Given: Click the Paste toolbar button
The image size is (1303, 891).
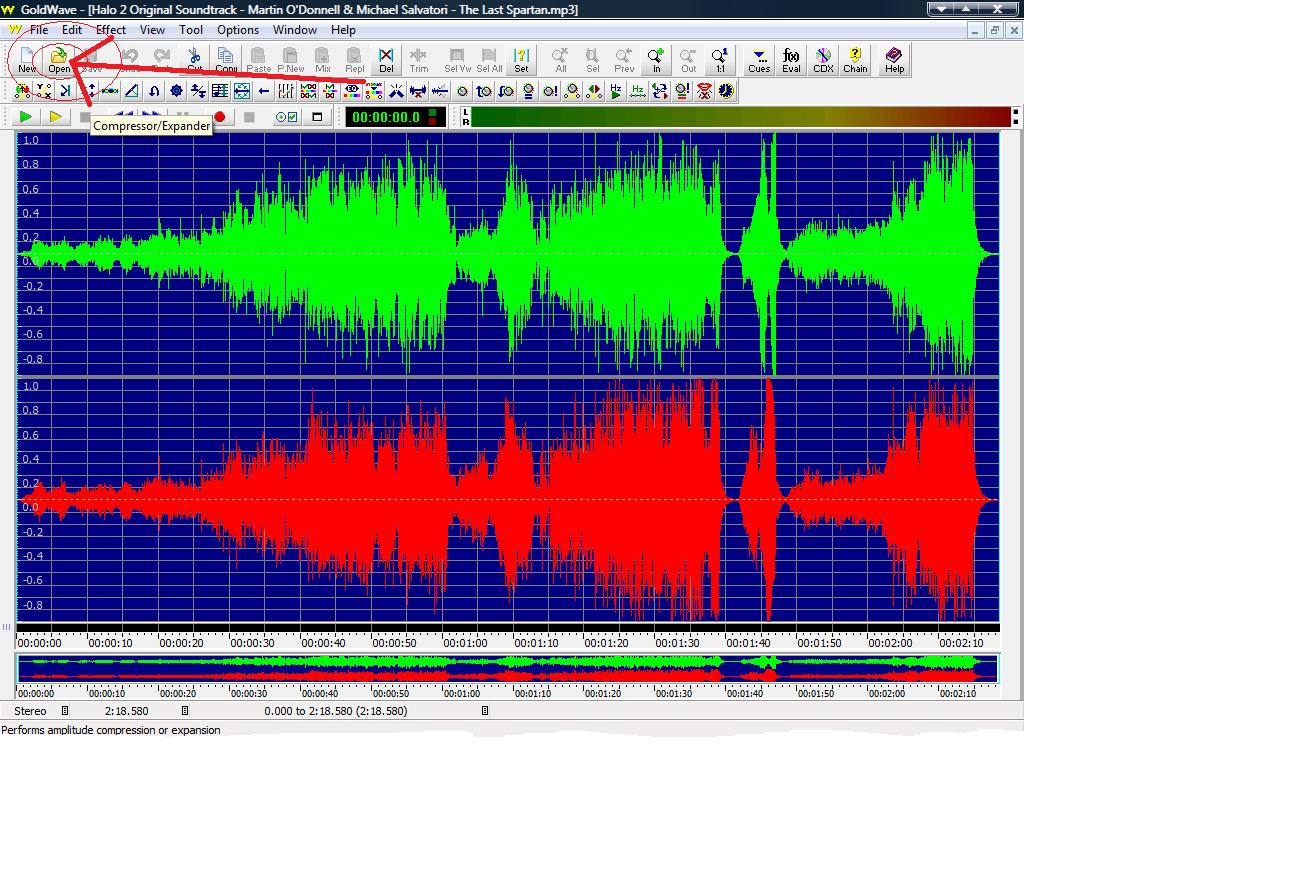Looking at the screenshot, I should click(259, 59).
